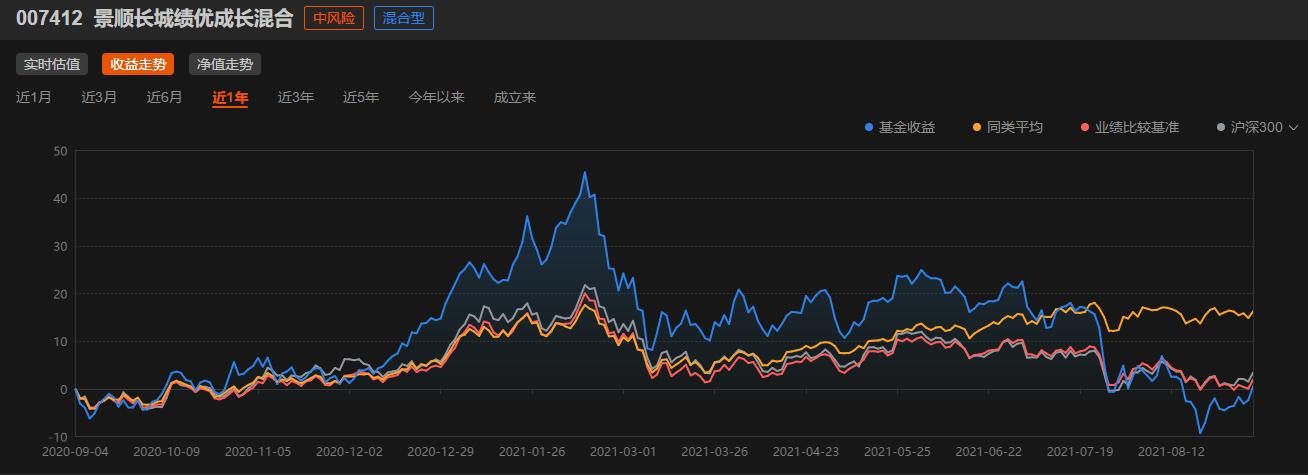Show the 近6月 time range
This screenshot has height=475, width=1308.
[165, 97]
